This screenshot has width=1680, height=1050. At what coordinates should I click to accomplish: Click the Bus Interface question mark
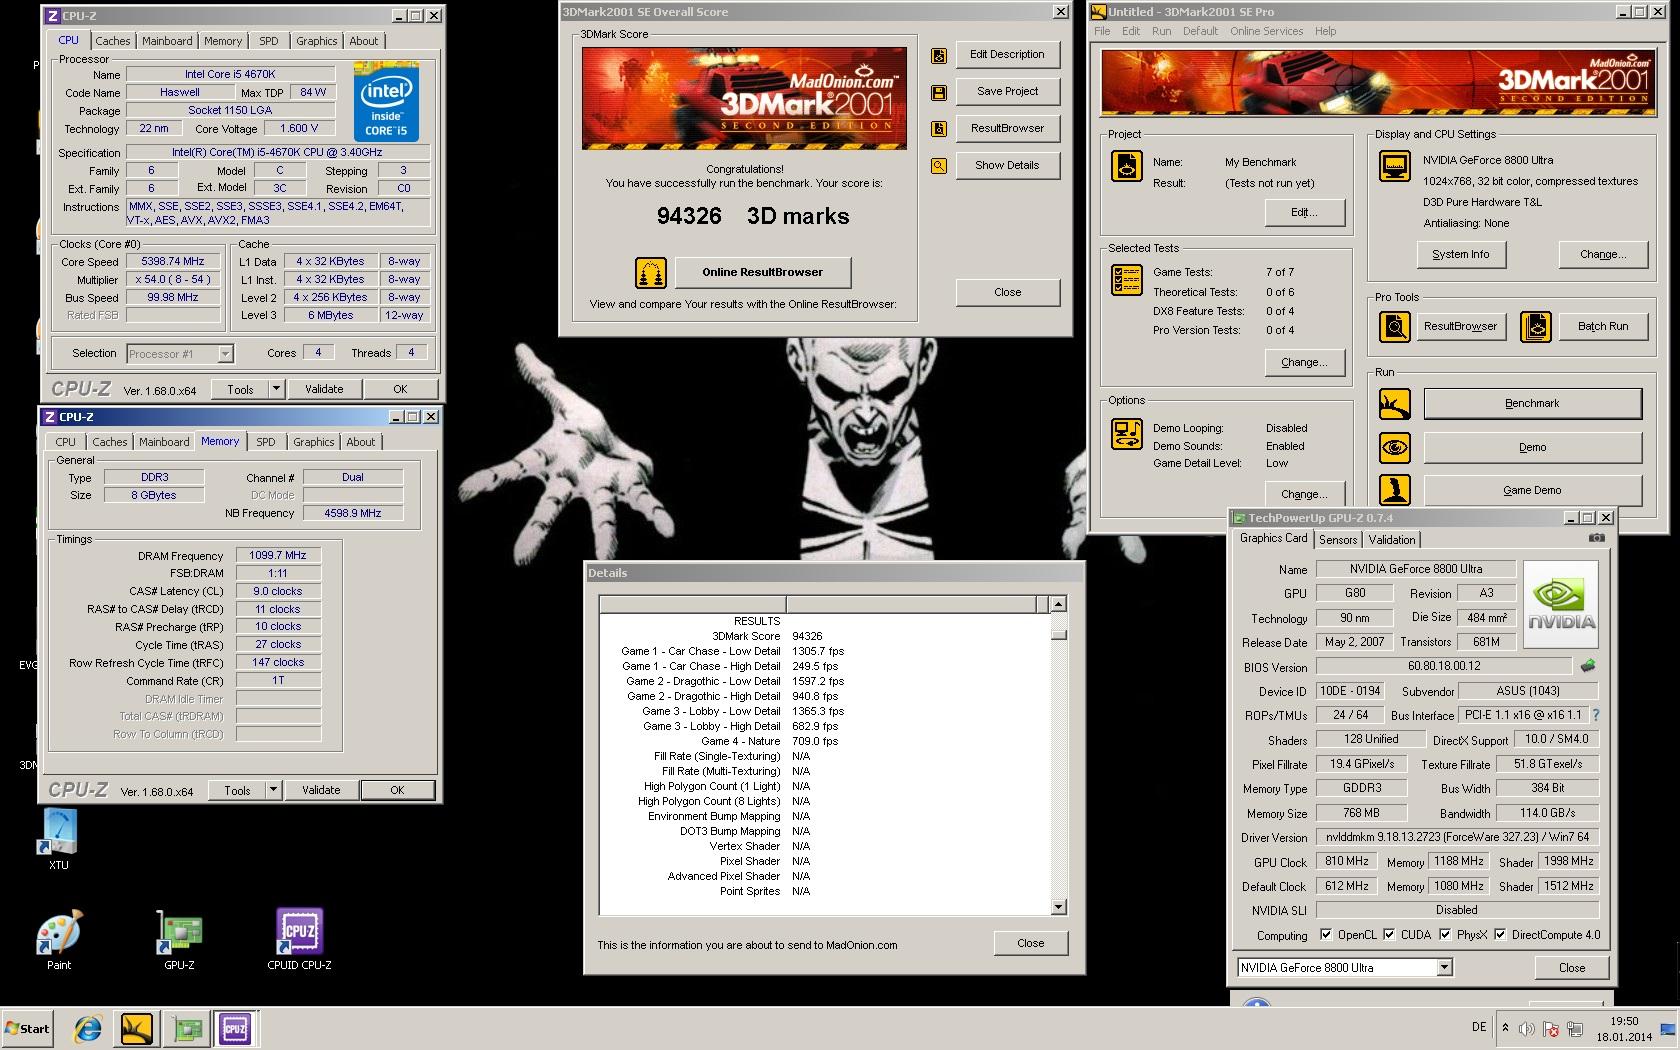[x=1596, y=715]
